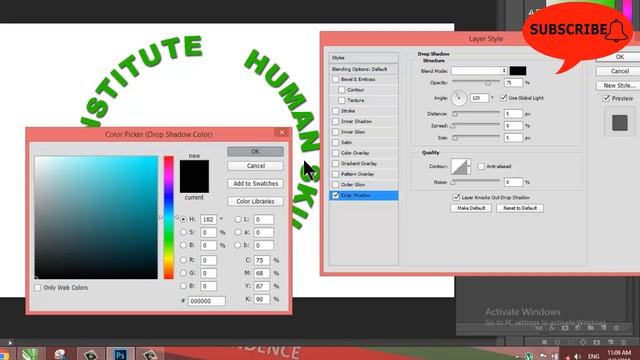Enable the Contour sub-option checkbox
Screen dimensions: 640x360
[342, 90]
